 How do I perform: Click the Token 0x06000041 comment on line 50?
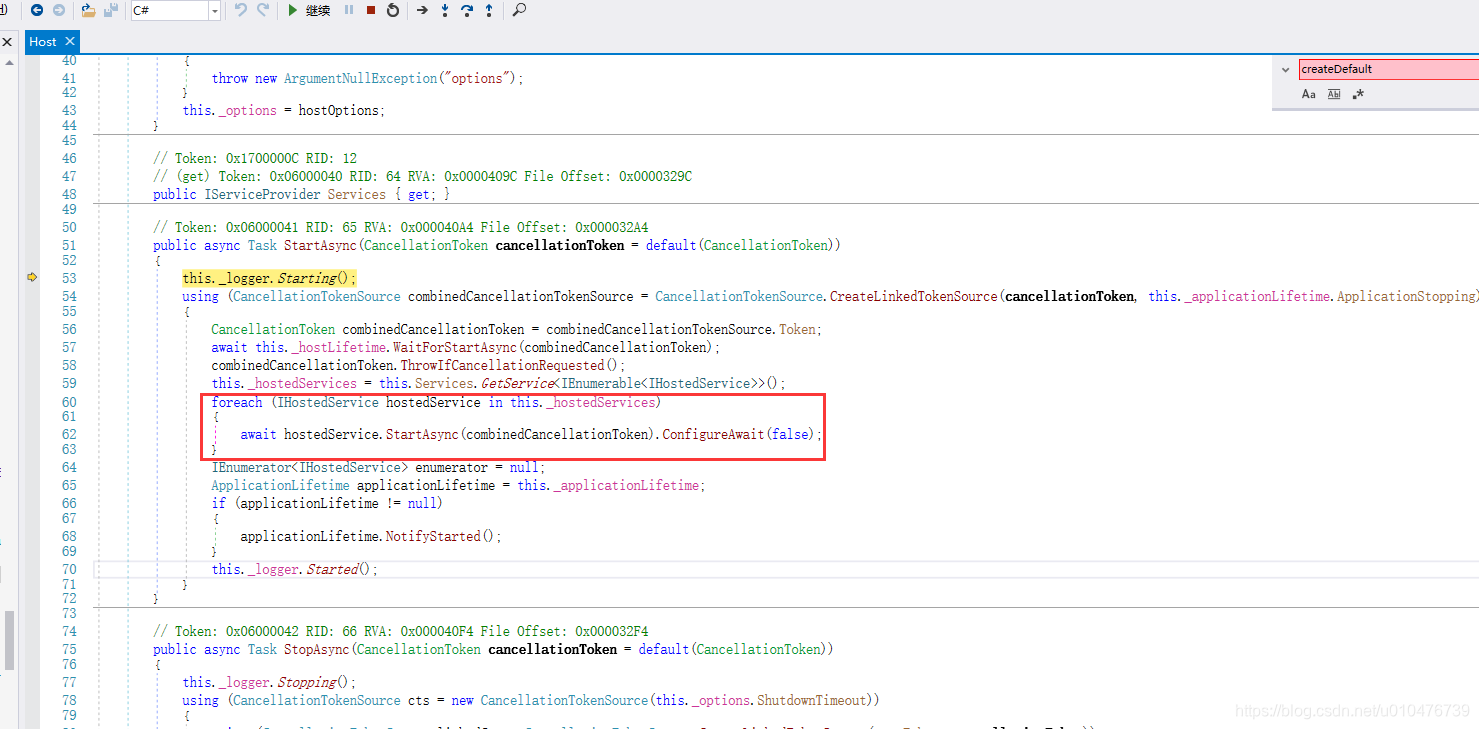click(x=400, y=227)
